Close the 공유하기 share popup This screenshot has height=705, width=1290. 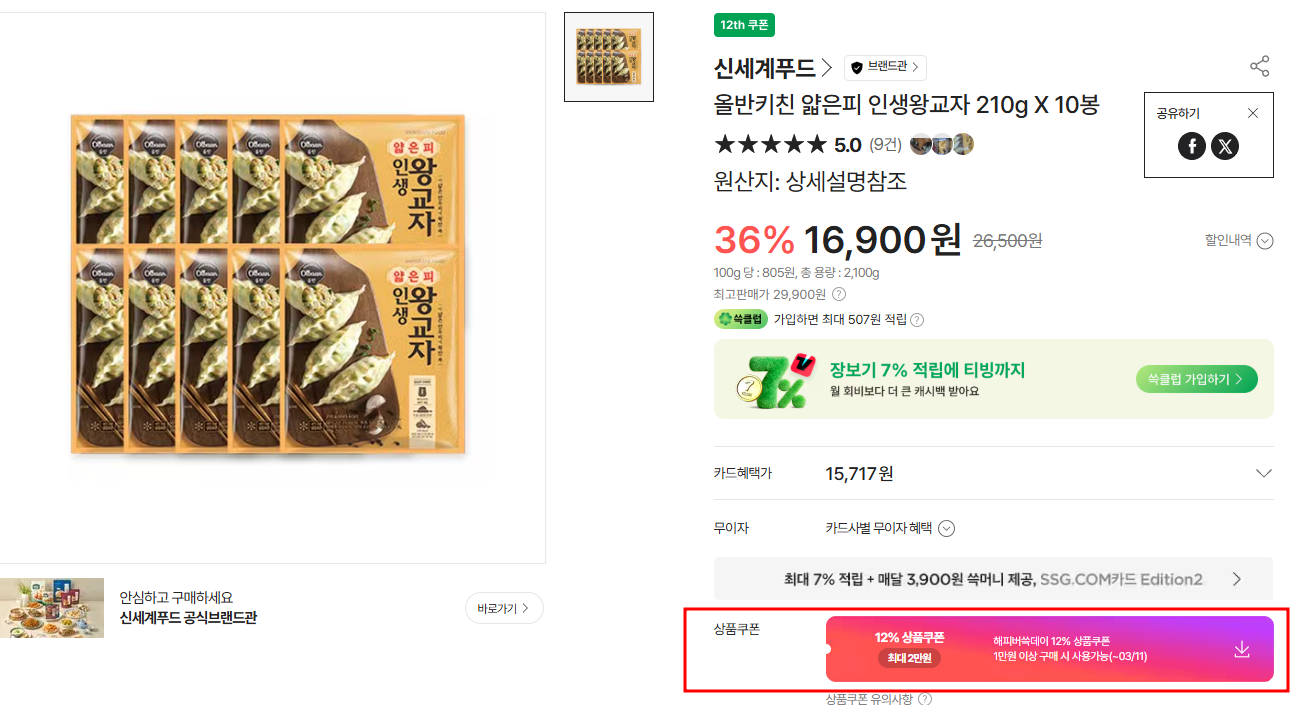coord(1253,113)
